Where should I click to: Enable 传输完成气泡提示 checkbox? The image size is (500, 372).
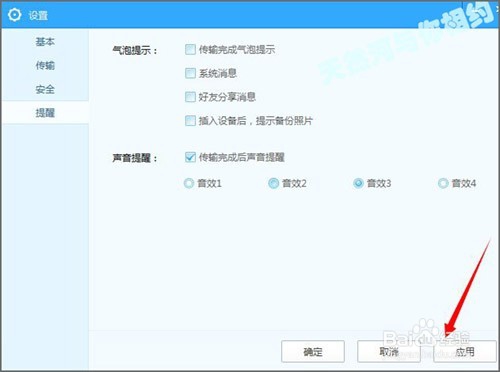(190, 50)
